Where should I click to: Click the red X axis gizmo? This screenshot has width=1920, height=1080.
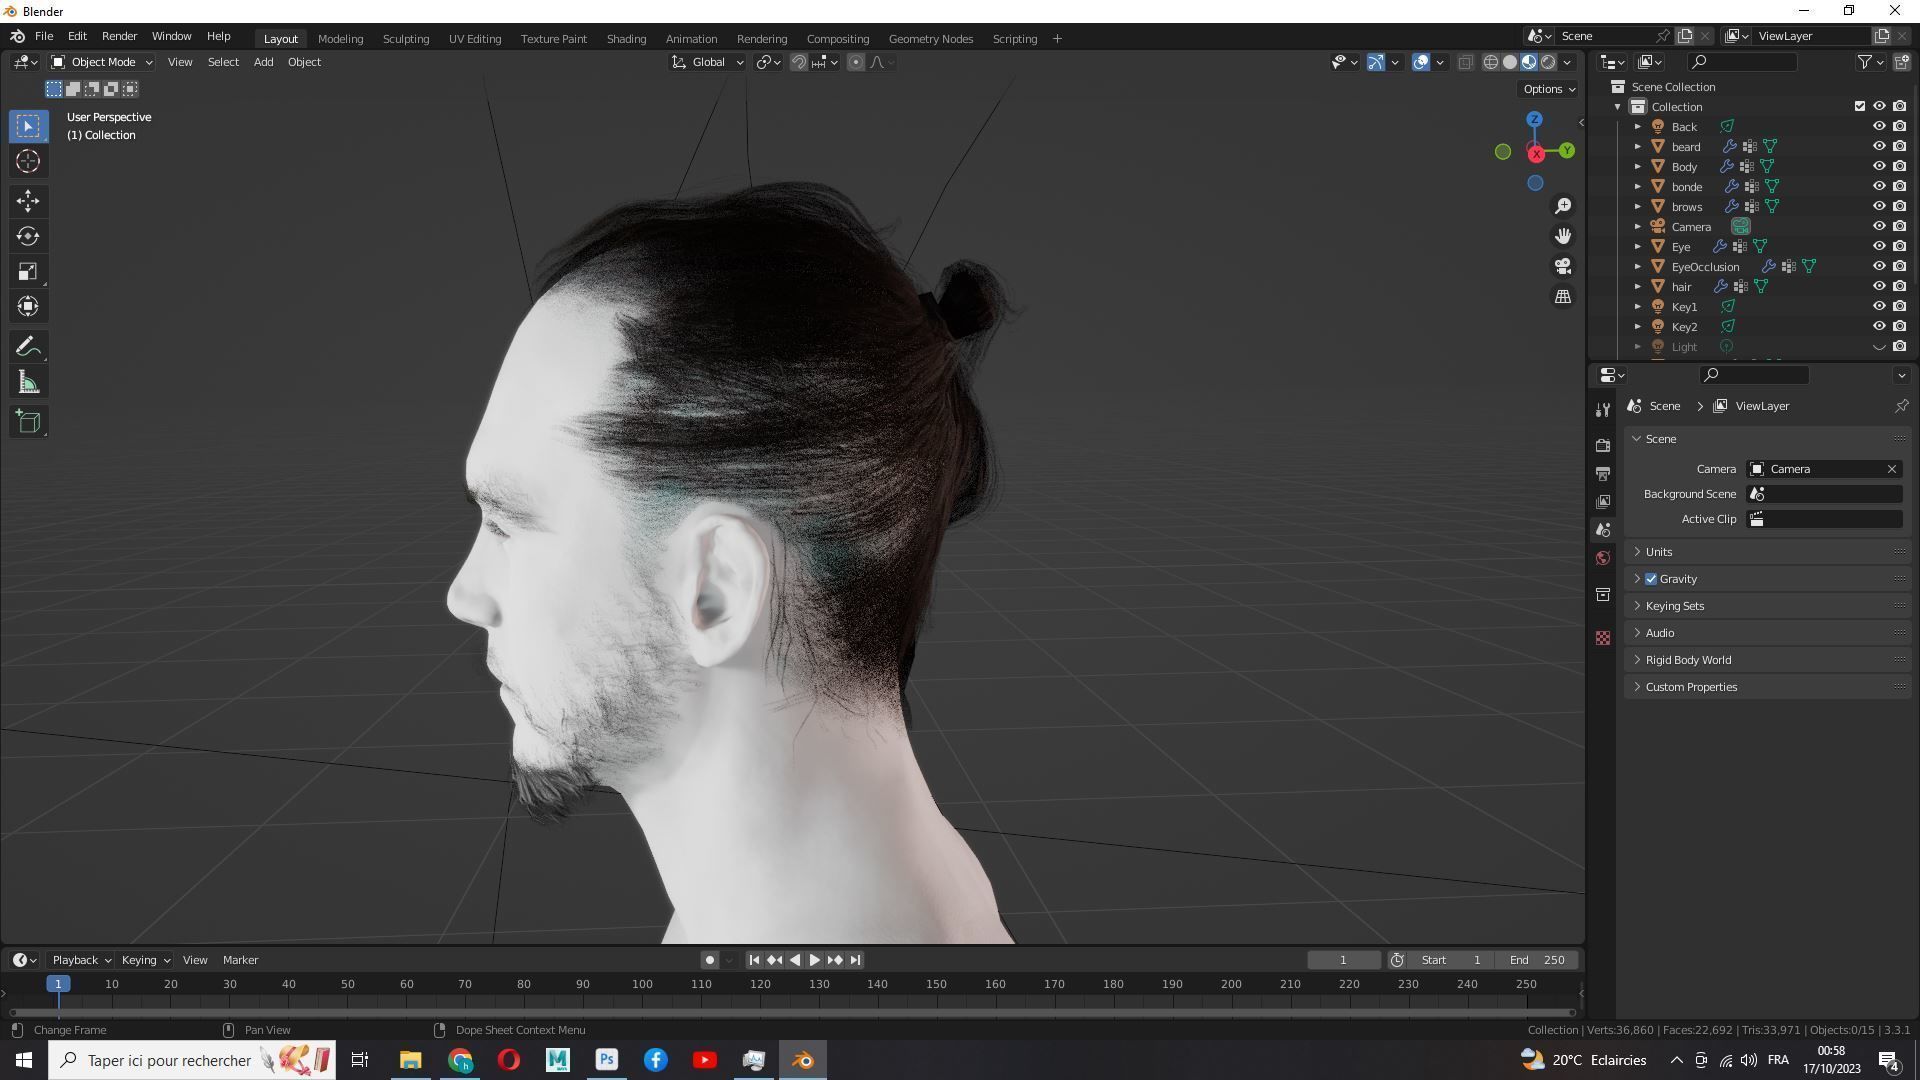click(1536, 154)
